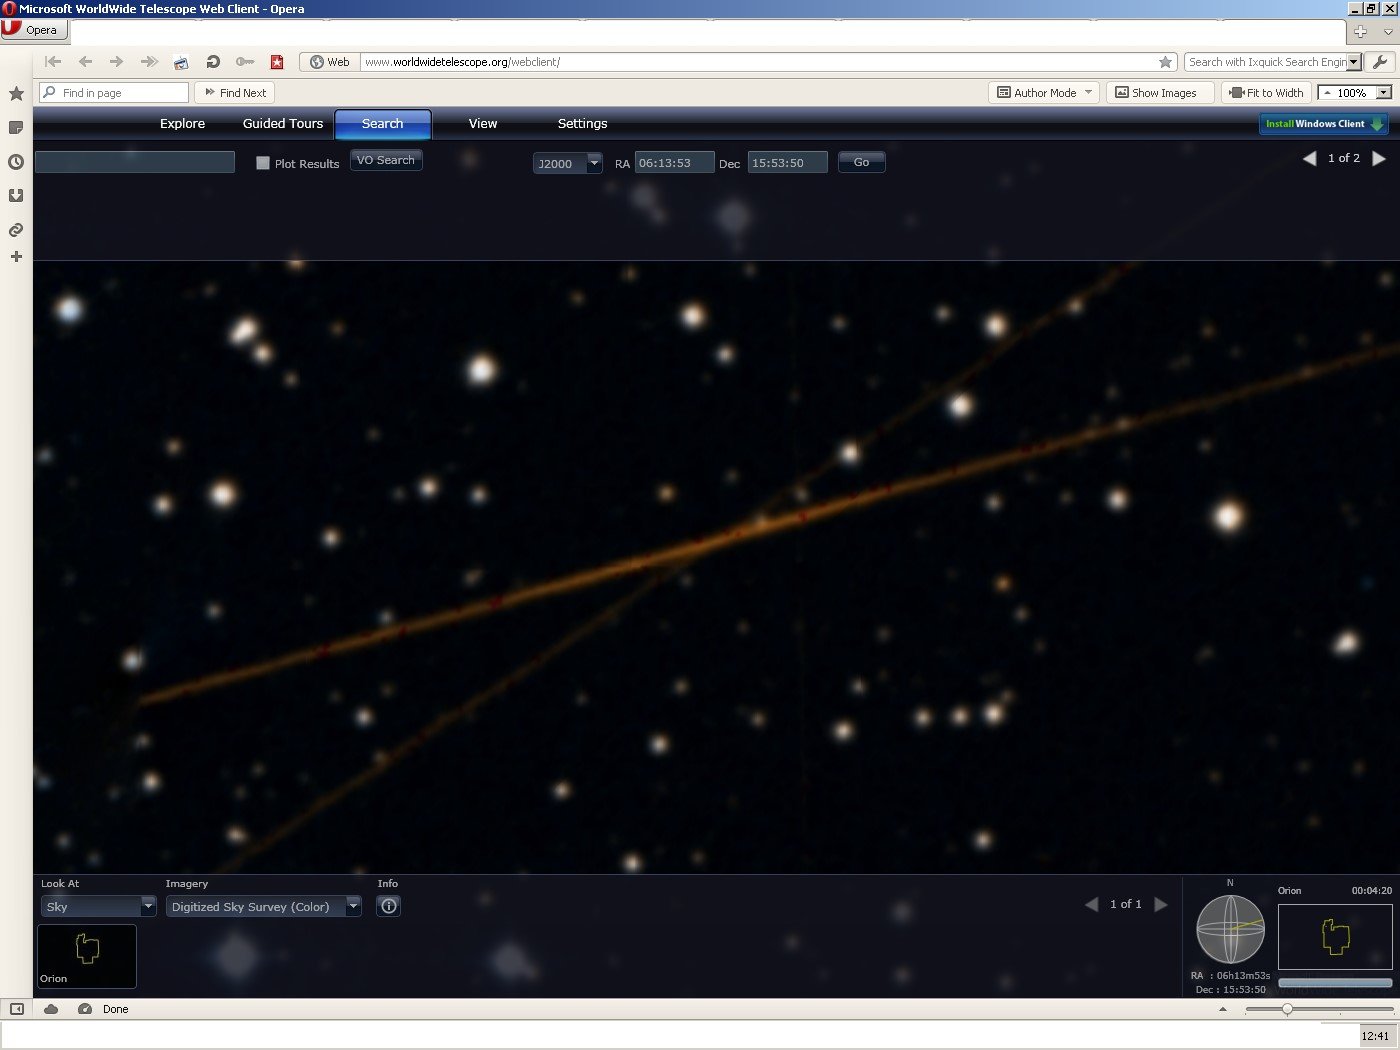Open Opera bookmarks star panel in sidebar
This screenshot has height=1050, width=1400.
coord(16,94)
